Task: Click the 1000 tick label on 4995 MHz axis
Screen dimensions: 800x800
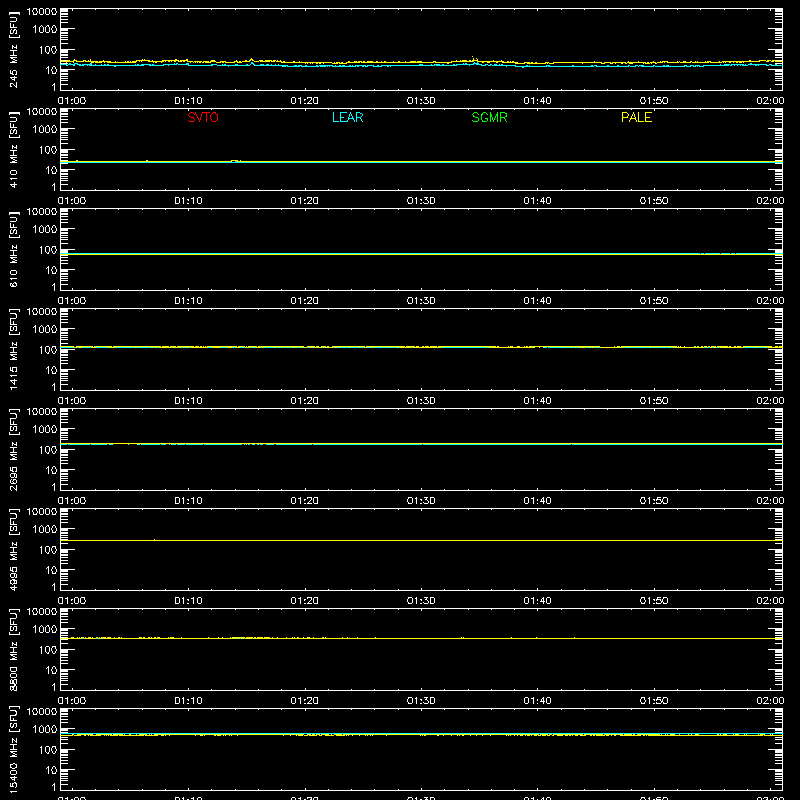Action: coord(45,530)
